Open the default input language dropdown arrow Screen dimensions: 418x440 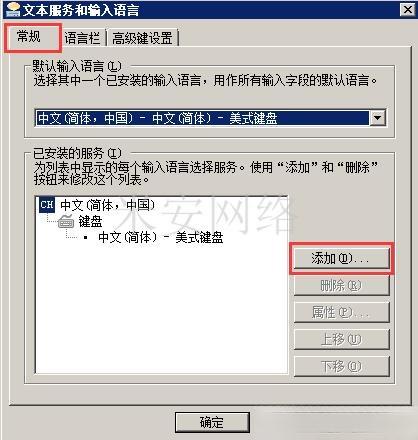378,118
